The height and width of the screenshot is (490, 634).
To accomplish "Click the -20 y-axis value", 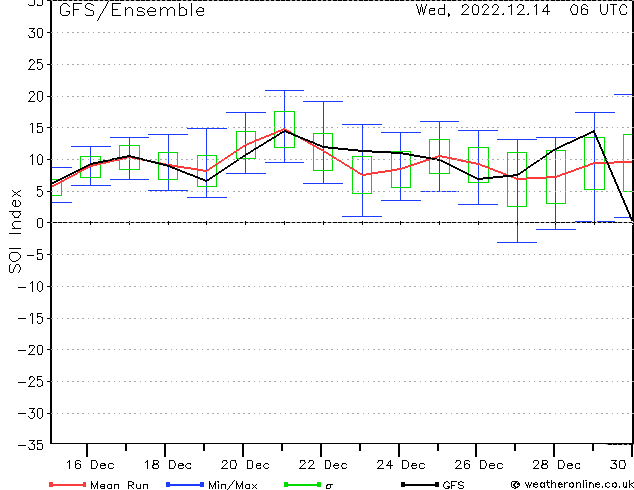I will tap(31, 350).
